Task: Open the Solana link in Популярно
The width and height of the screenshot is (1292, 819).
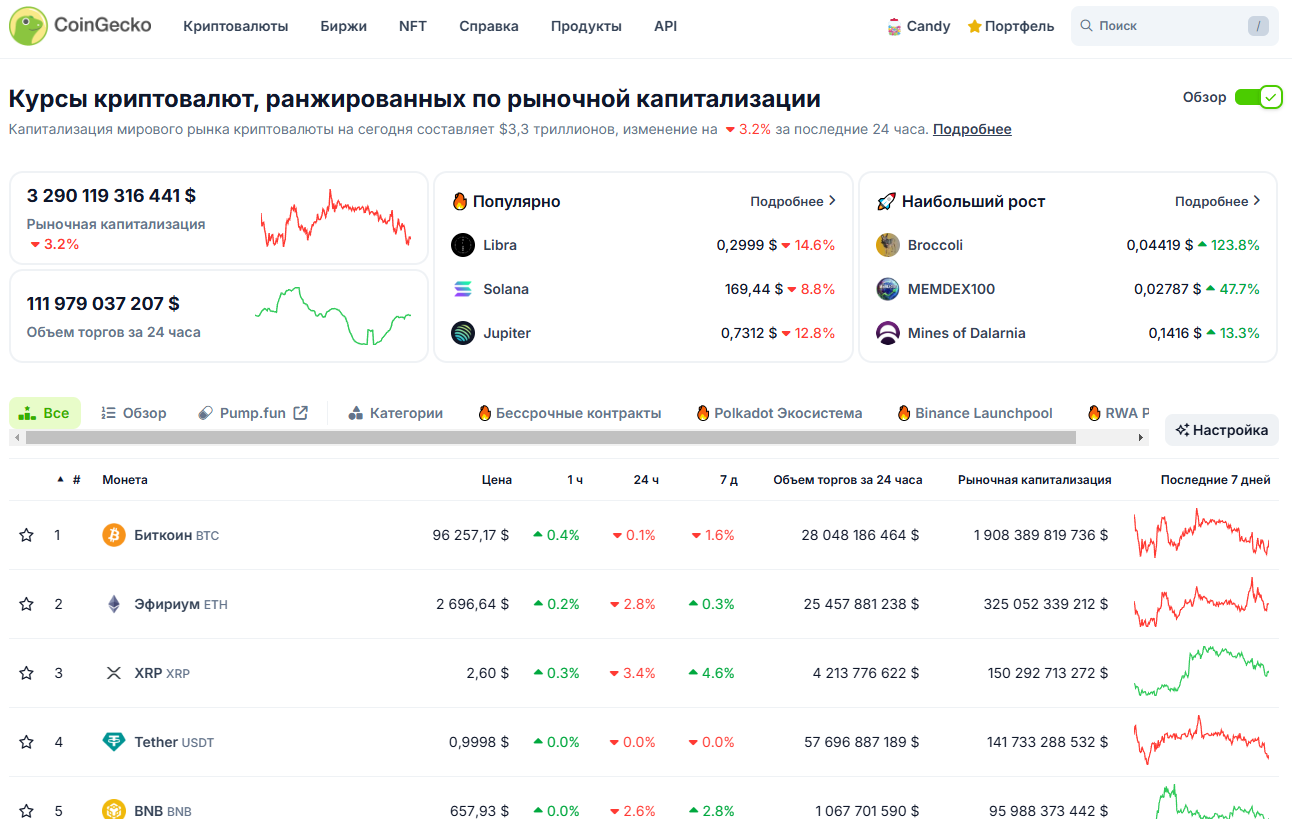Action: [x=506, y=289]
